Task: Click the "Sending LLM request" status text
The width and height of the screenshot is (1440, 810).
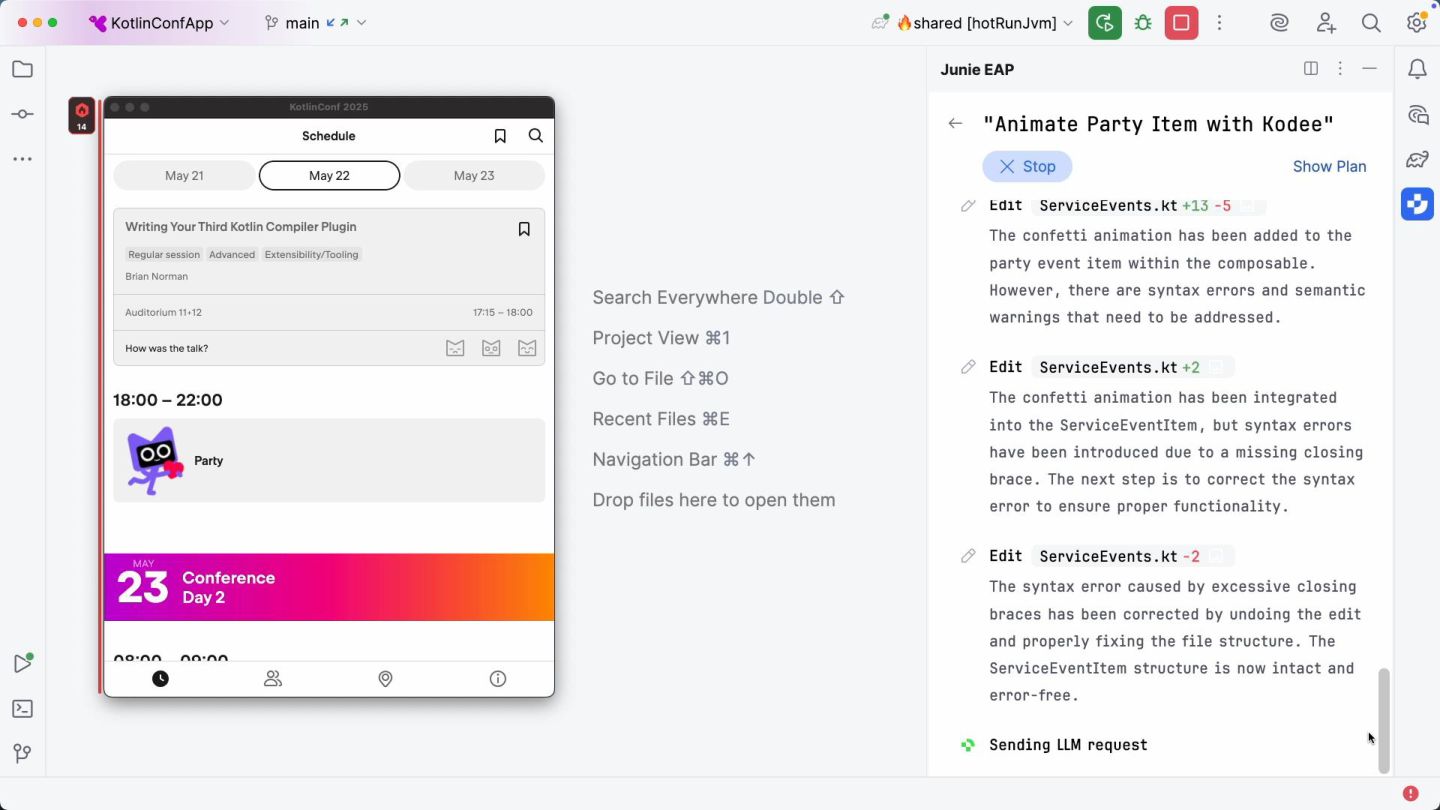Action: 1068,745
